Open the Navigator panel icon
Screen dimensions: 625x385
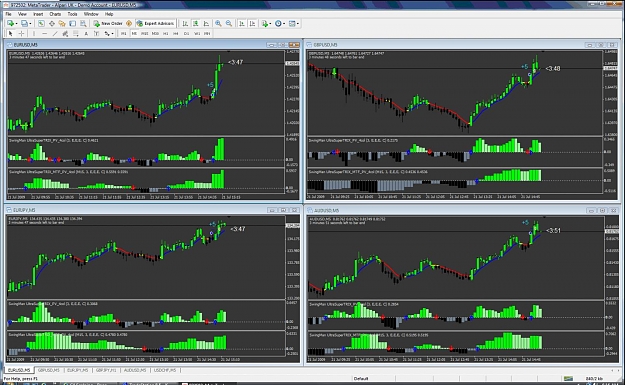pyautogui.click(x=62, y=24)
